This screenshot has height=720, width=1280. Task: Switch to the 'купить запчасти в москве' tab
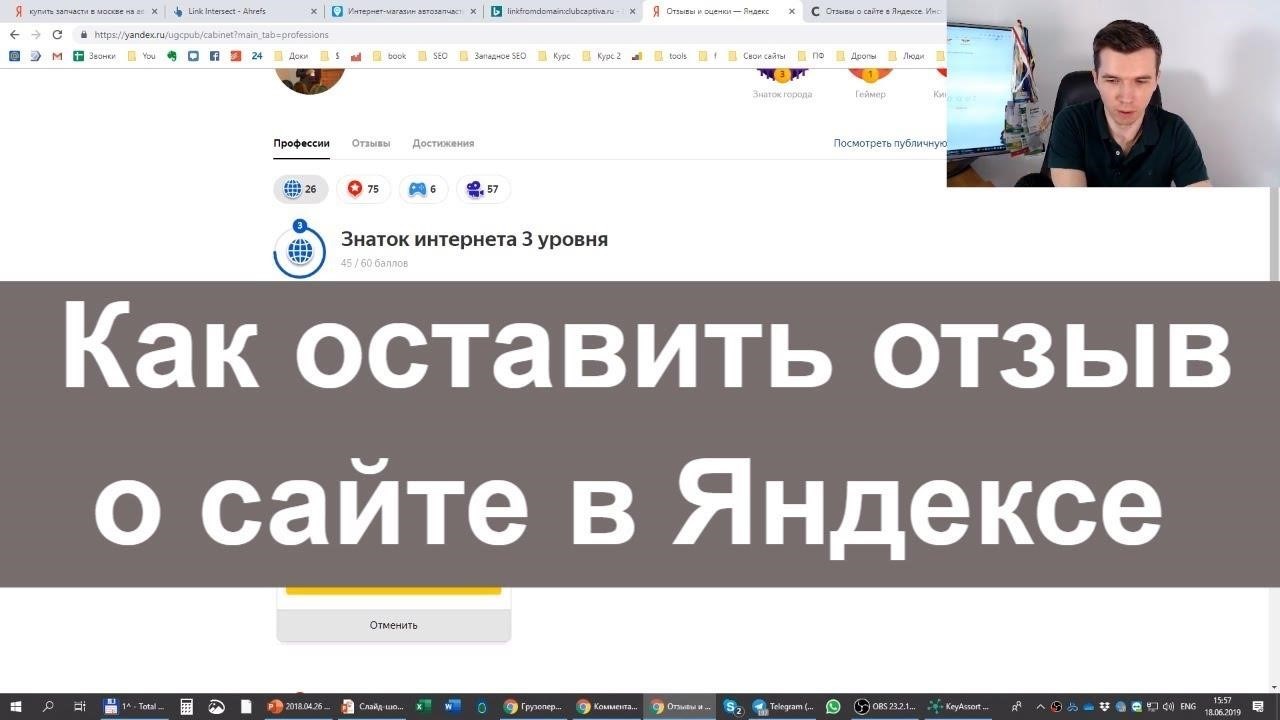[83, 12]
